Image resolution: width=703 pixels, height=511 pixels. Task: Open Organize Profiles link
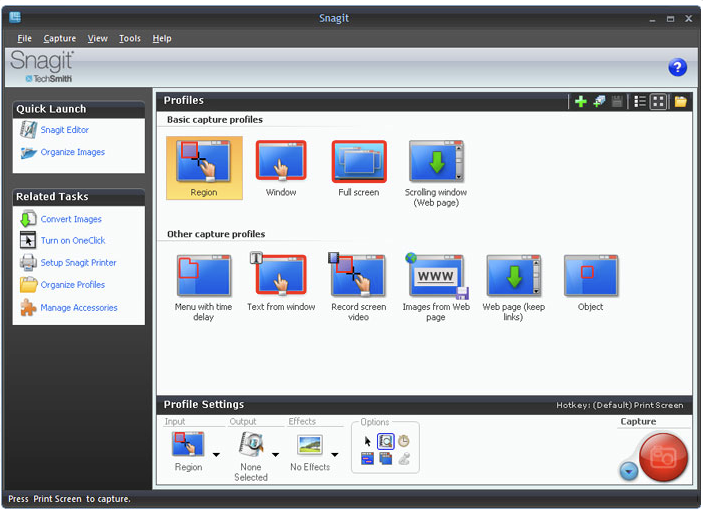point(73,285)
